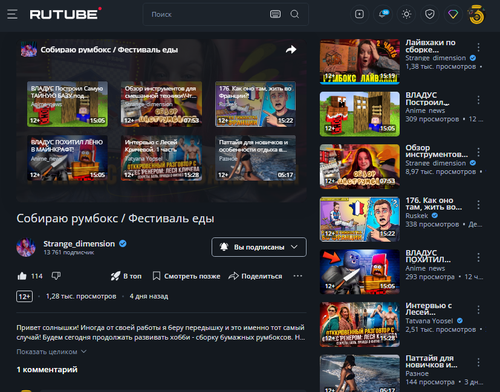Expand description with Показать целиком
This screenshot has height=392, width=500.
tap(51, 352)
